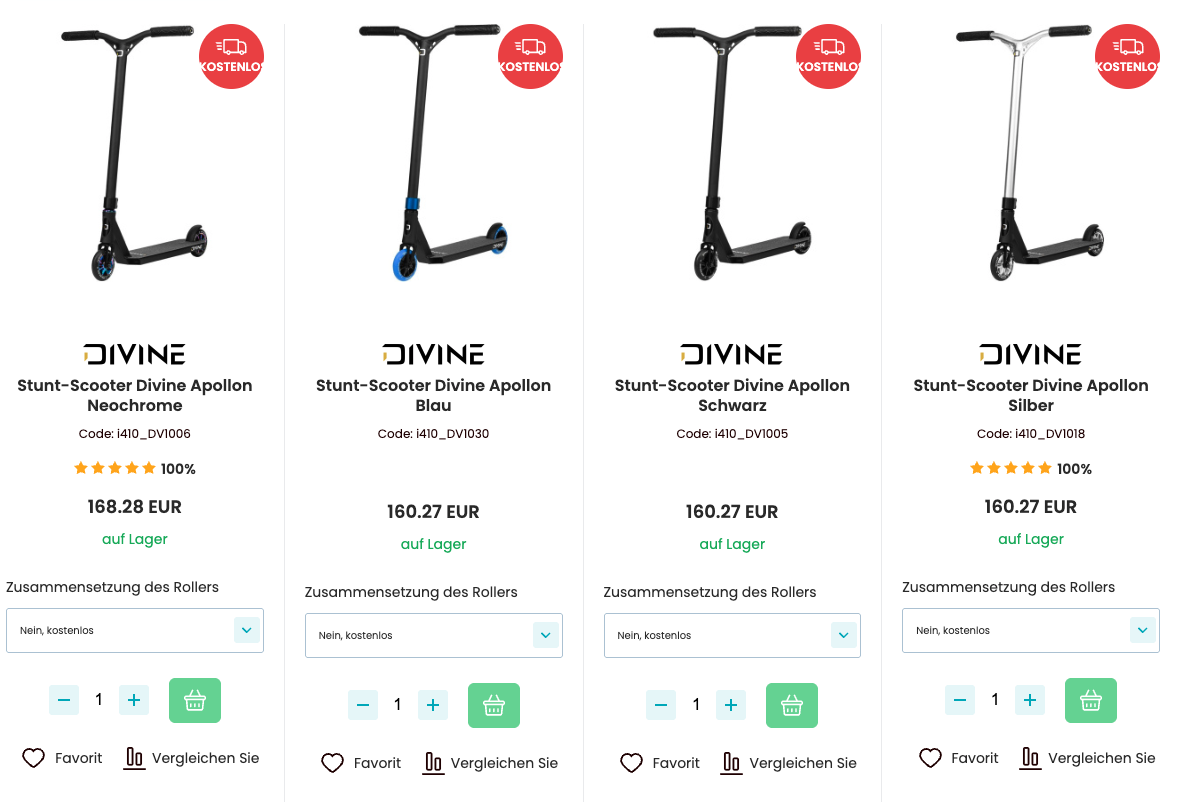Click the Neochrome five-star rating
The height and width of the screenshot is (802, 1180).
115,468
